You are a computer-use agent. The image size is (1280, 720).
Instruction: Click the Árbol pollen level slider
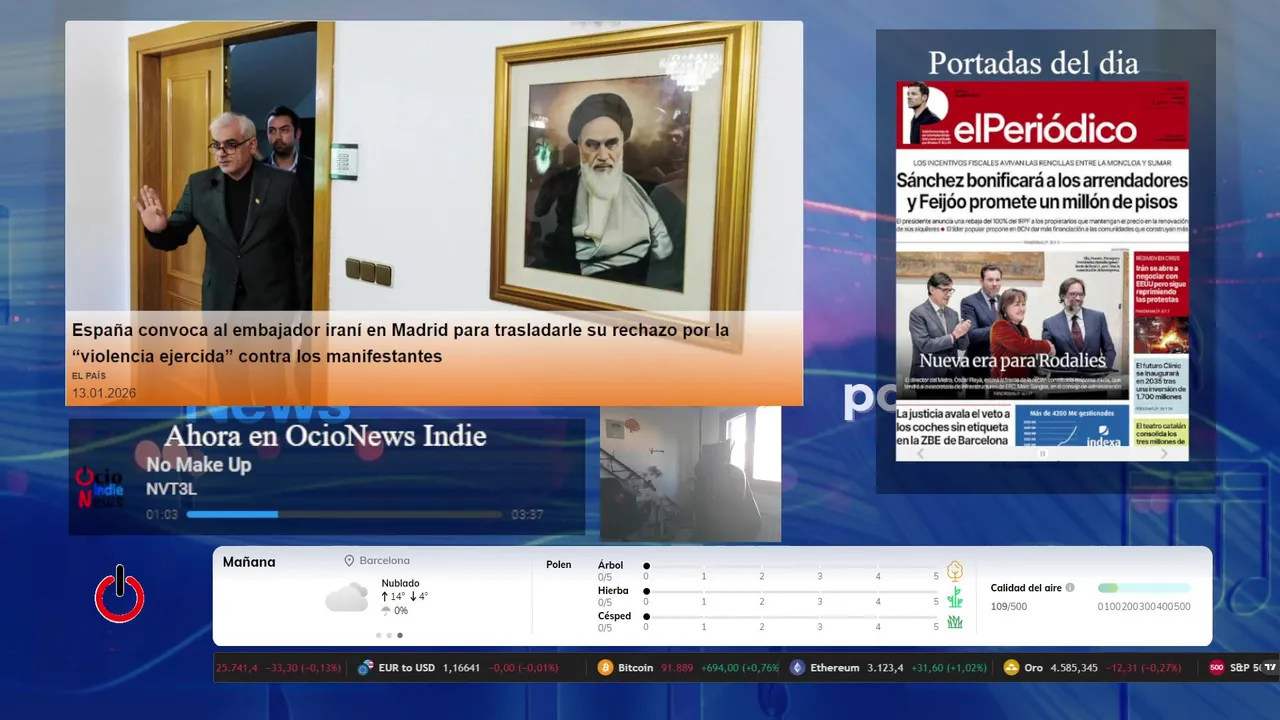coord(791,566)
